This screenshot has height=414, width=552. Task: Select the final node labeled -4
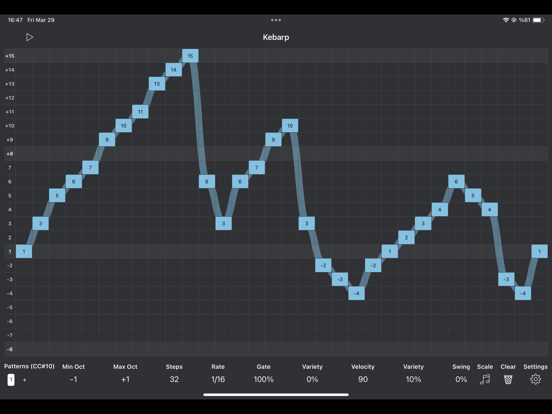point(523,293)
